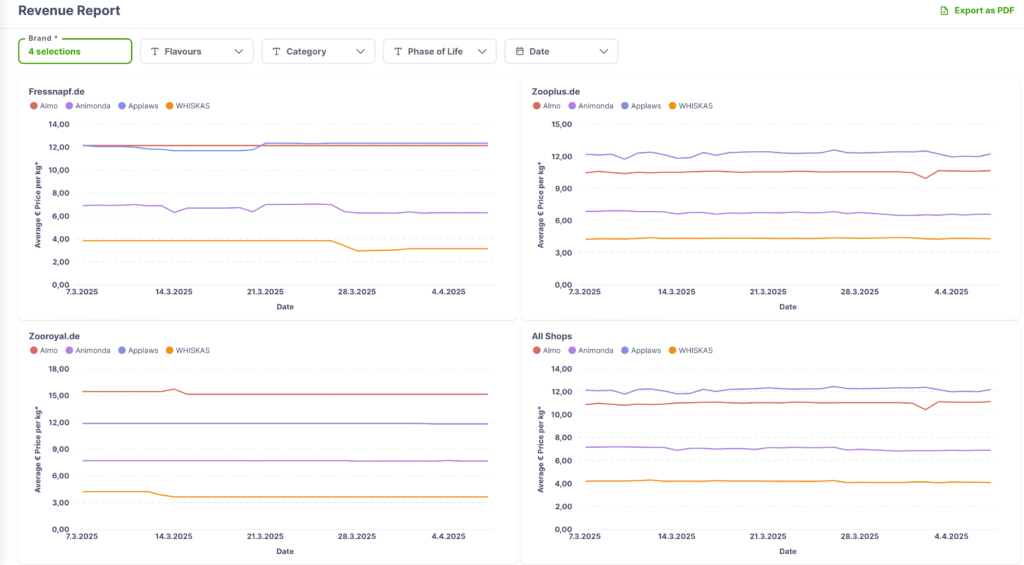The width and height of the screenshot is (1024, 565).
Task: Click the Revenue Report page heading
Action: 69,11
